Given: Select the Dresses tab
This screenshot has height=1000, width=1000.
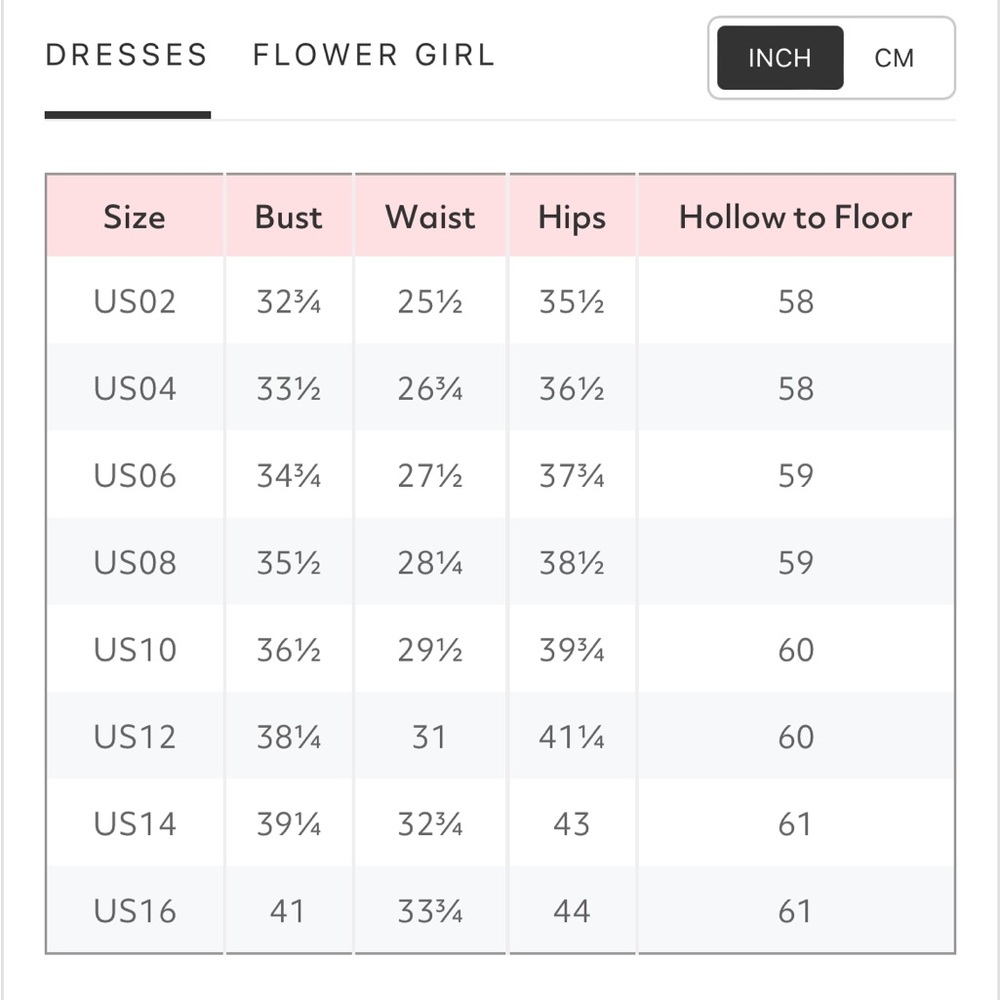Looking at the screenshot, I should (127, 55).
